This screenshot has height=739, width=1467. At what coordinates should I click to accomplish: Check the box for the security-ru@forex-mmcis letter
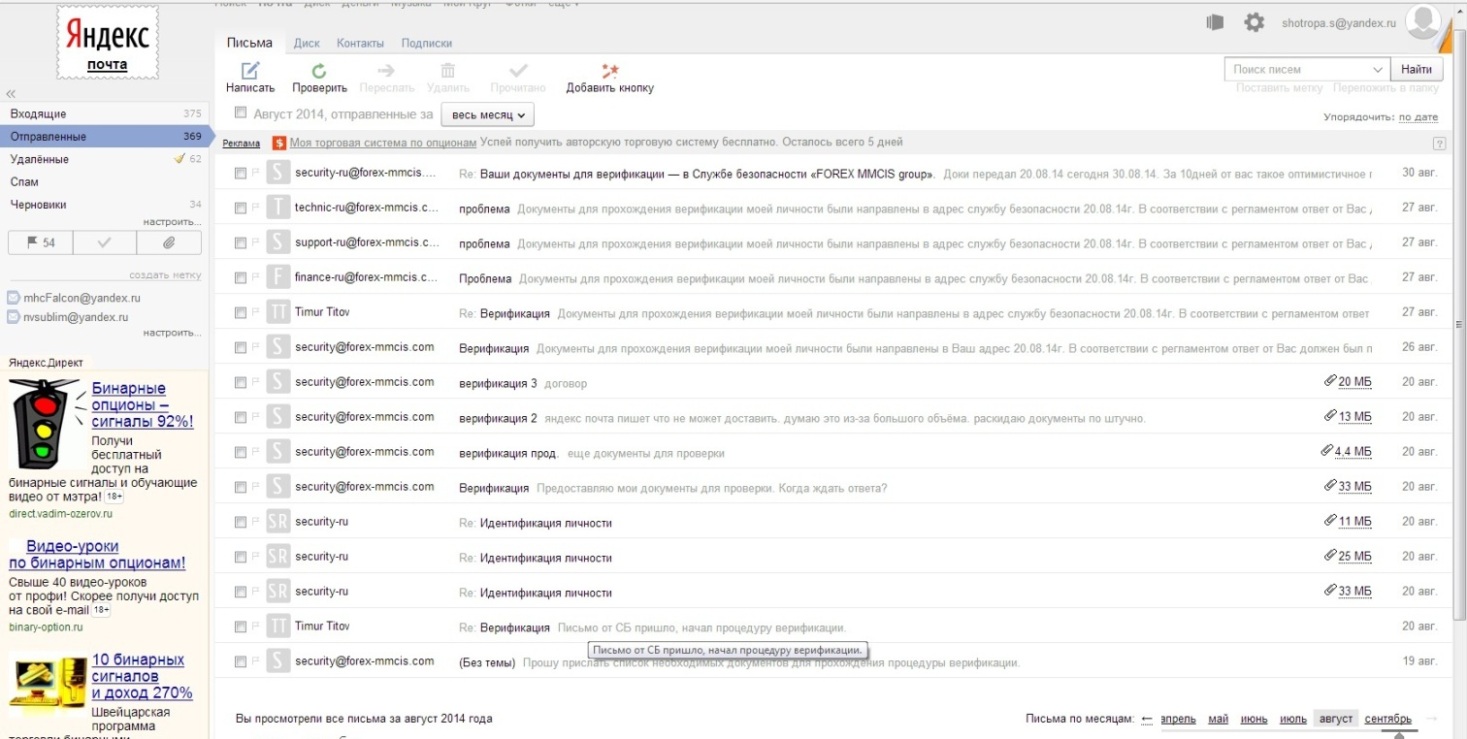(x=240, y=173)
